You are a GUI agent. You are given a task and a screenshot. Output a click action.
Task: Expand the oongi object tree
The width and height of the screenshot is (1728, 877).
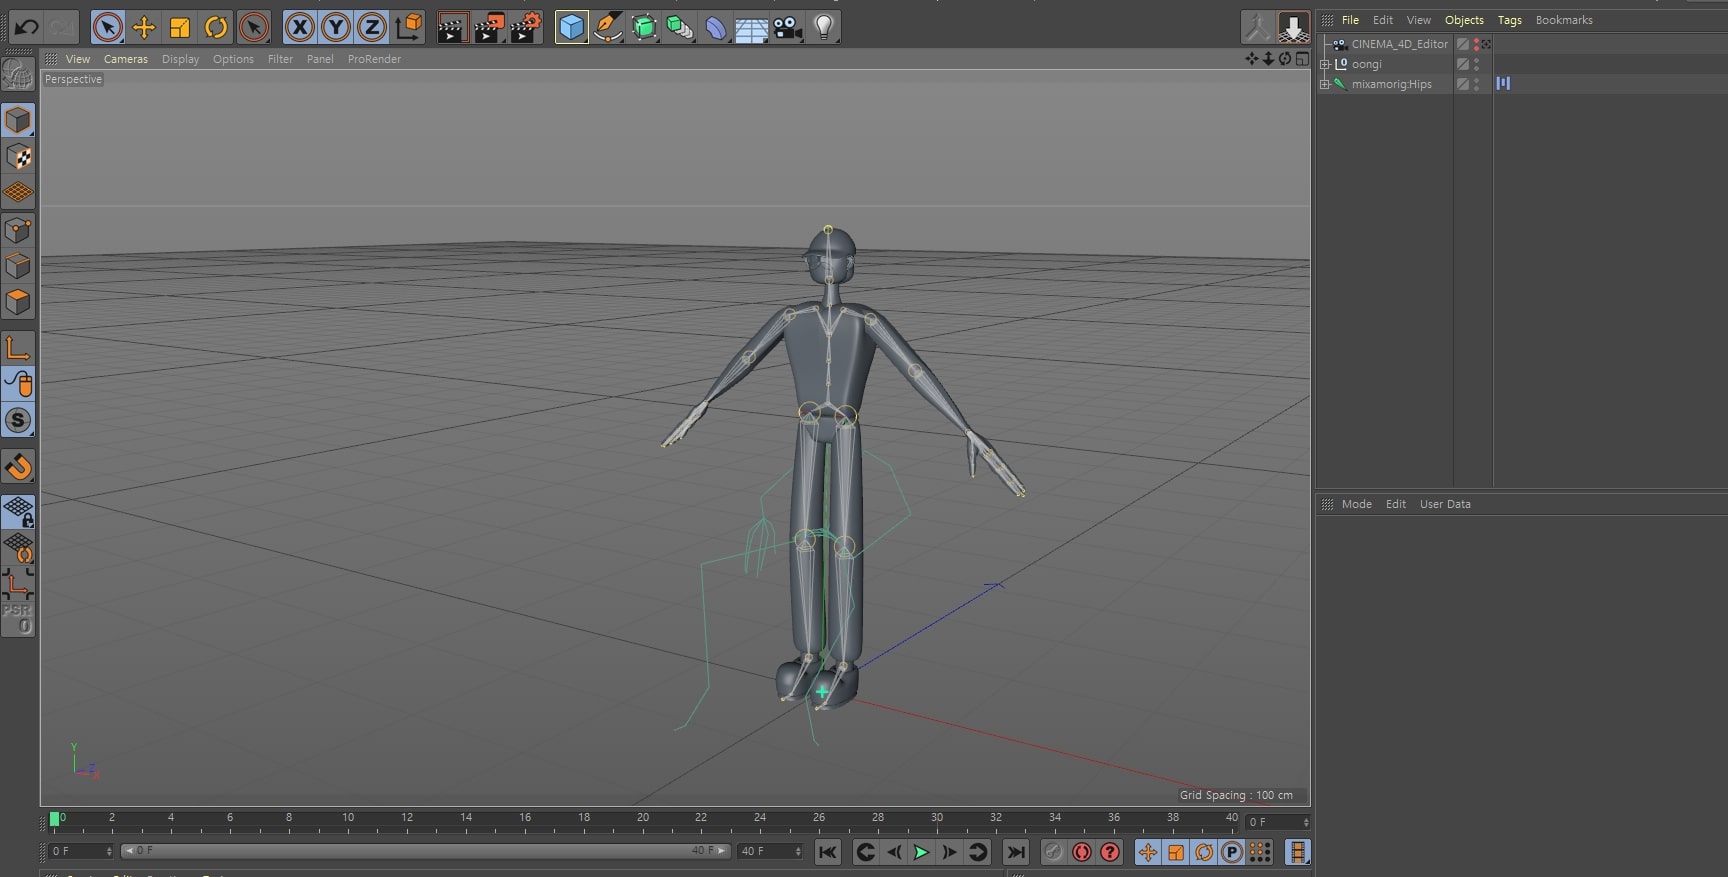coord(1325,64)
